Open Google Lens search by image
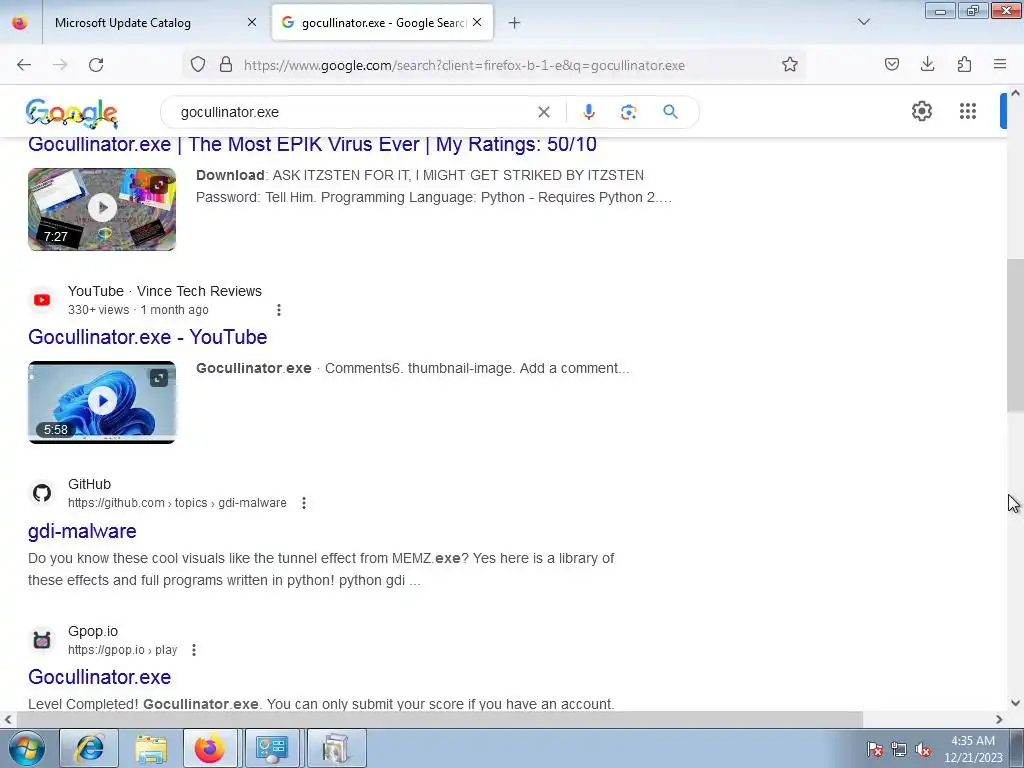Viewport: 1024px width, 768px height. pyautogui.click(x=628, y=112)
